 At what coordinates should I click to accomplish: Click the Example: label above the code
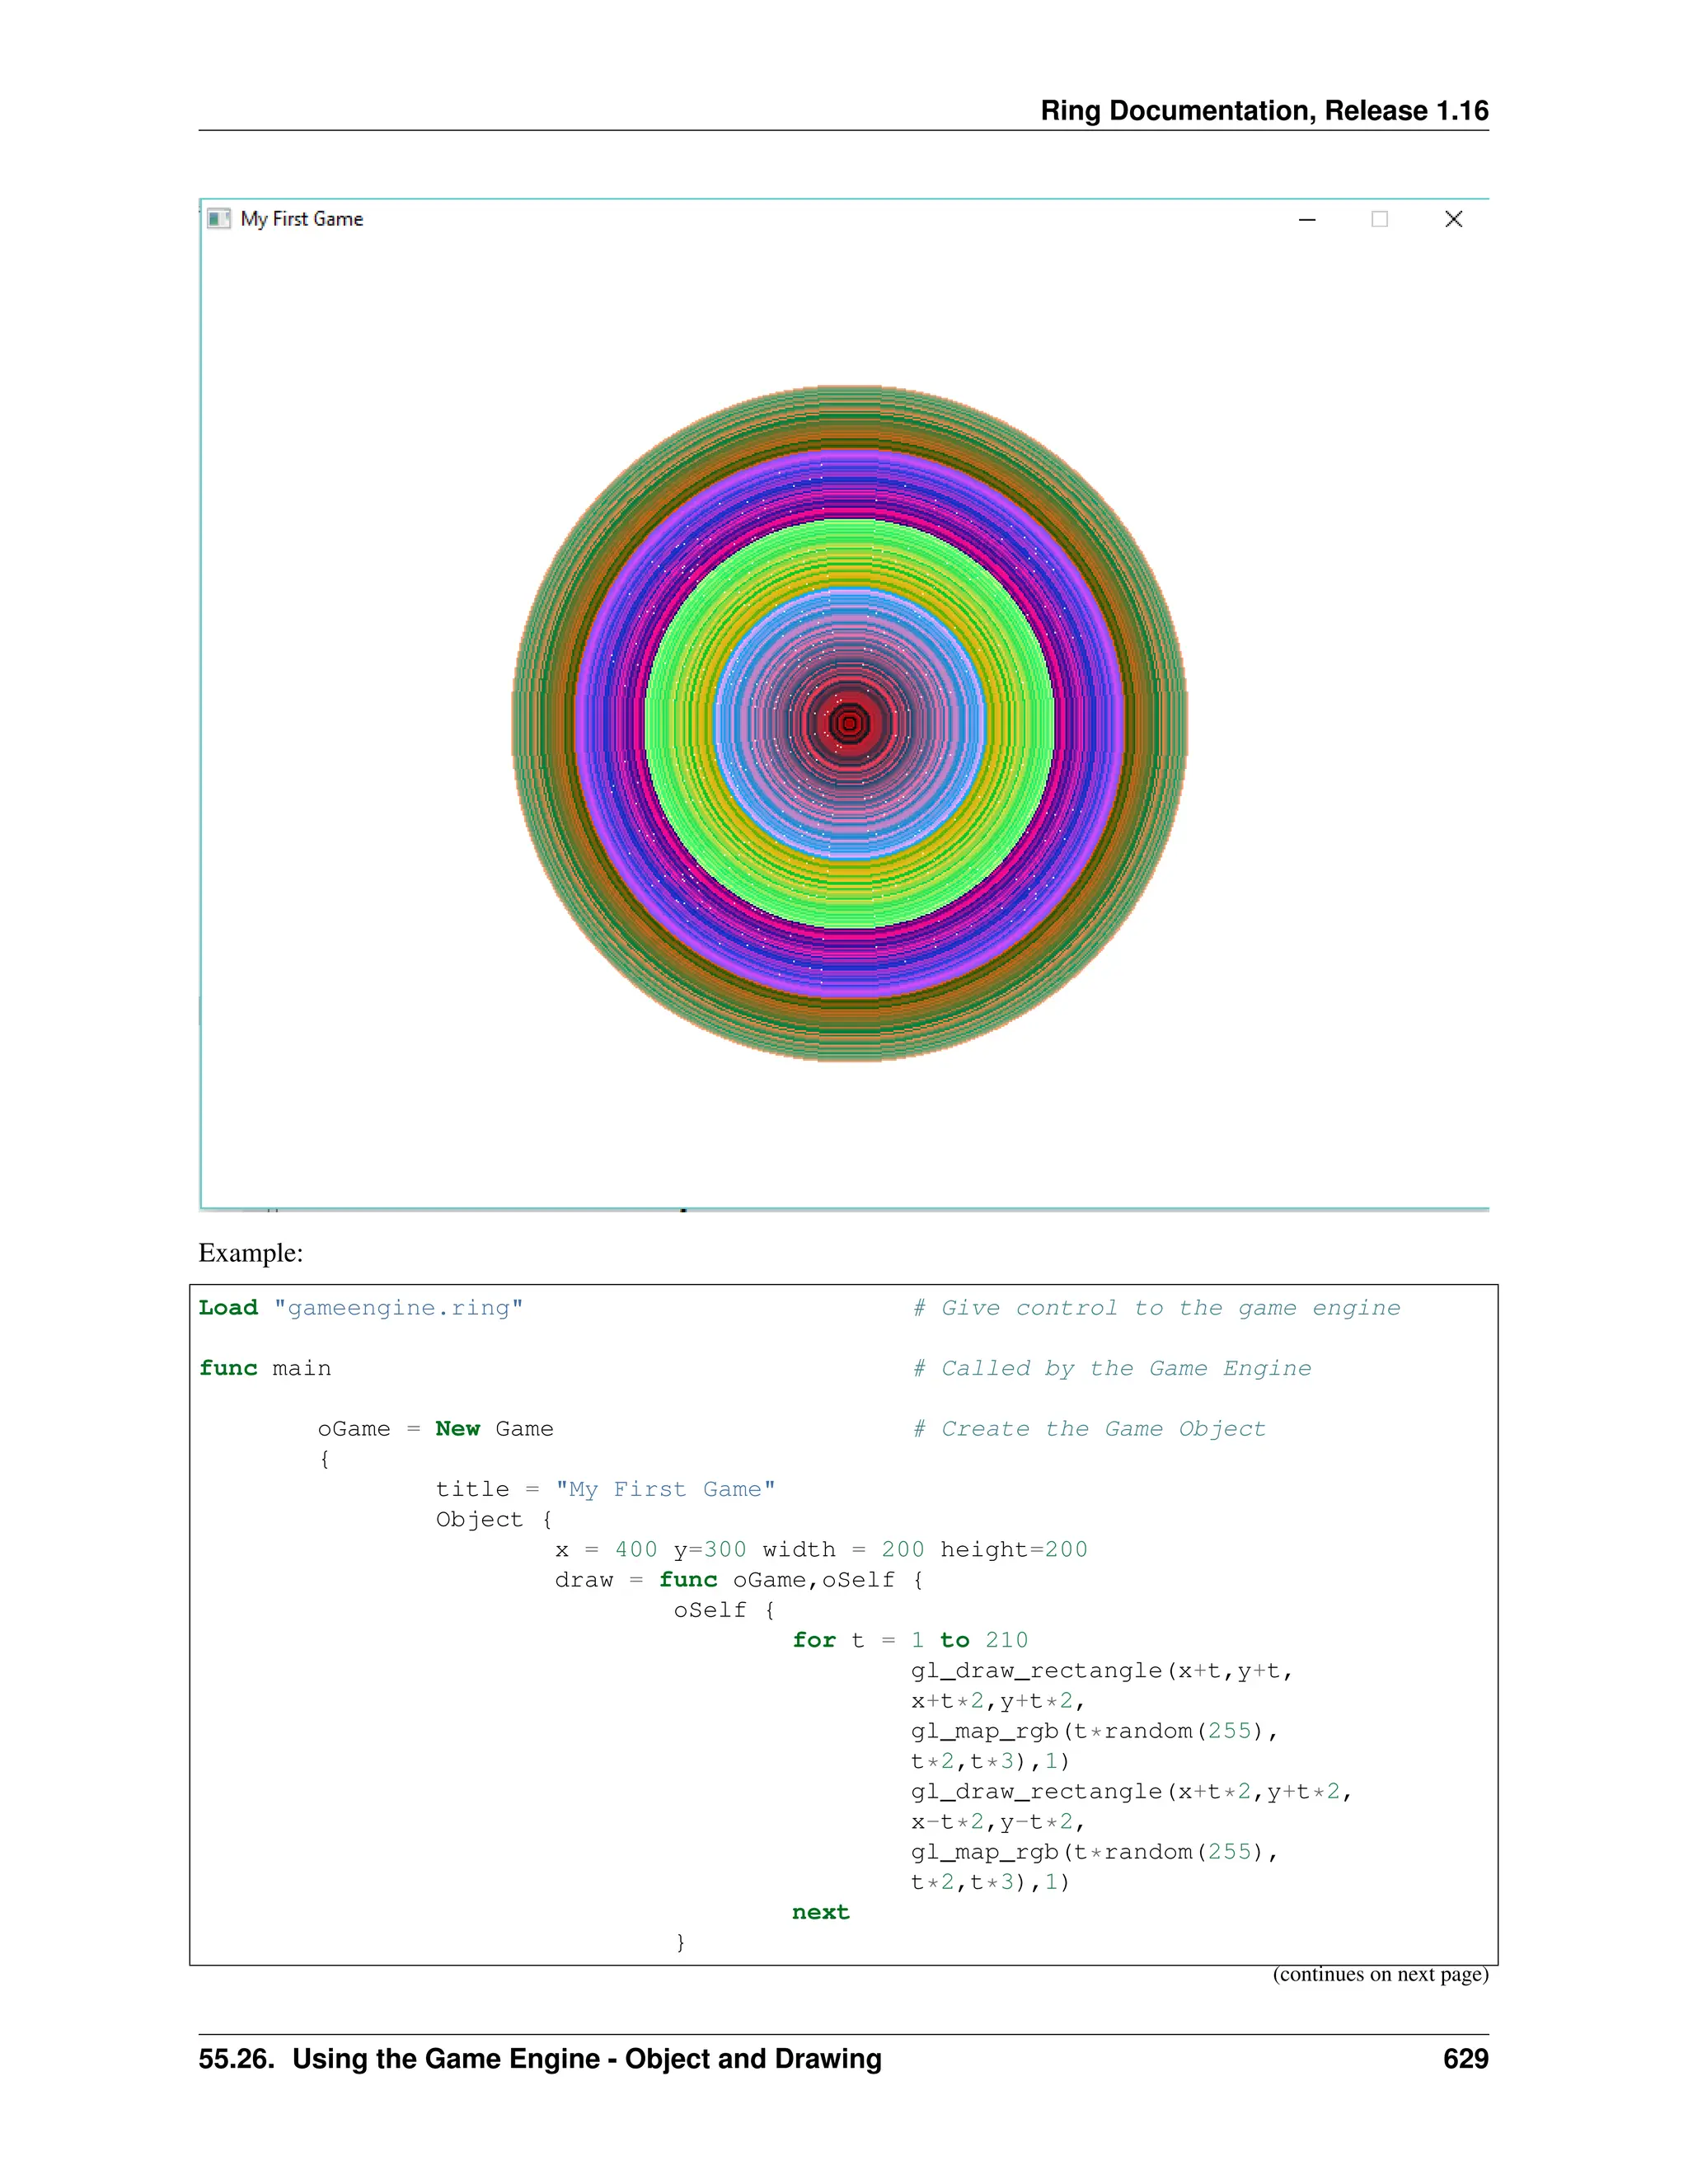click(250, 1253)
